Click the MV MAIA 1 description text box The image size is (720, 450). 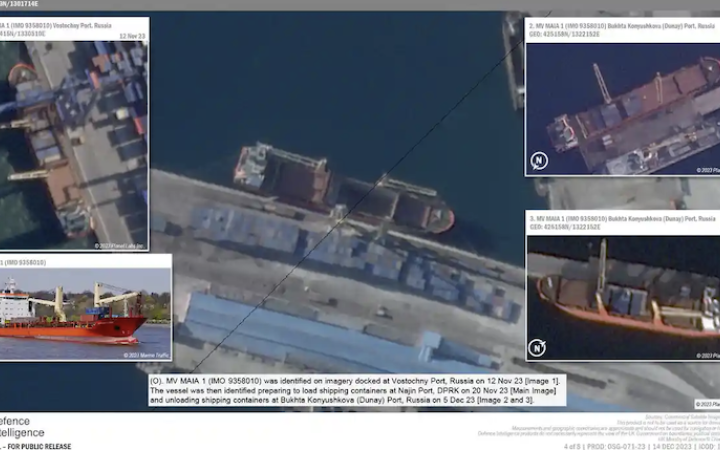pos(357,390)
